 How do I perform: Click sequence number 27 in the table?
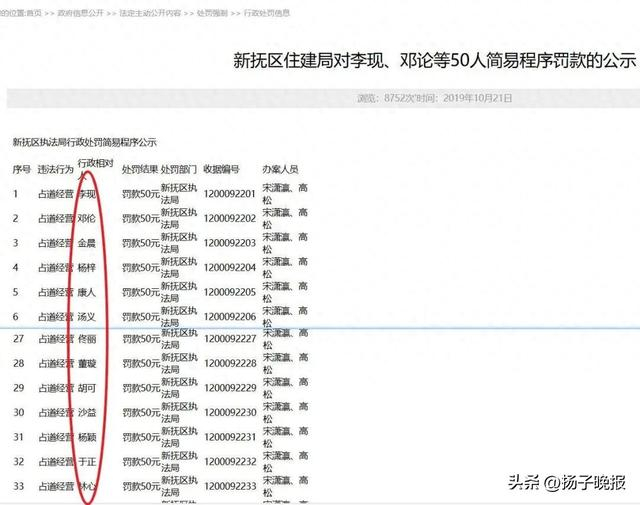[18, 338]
